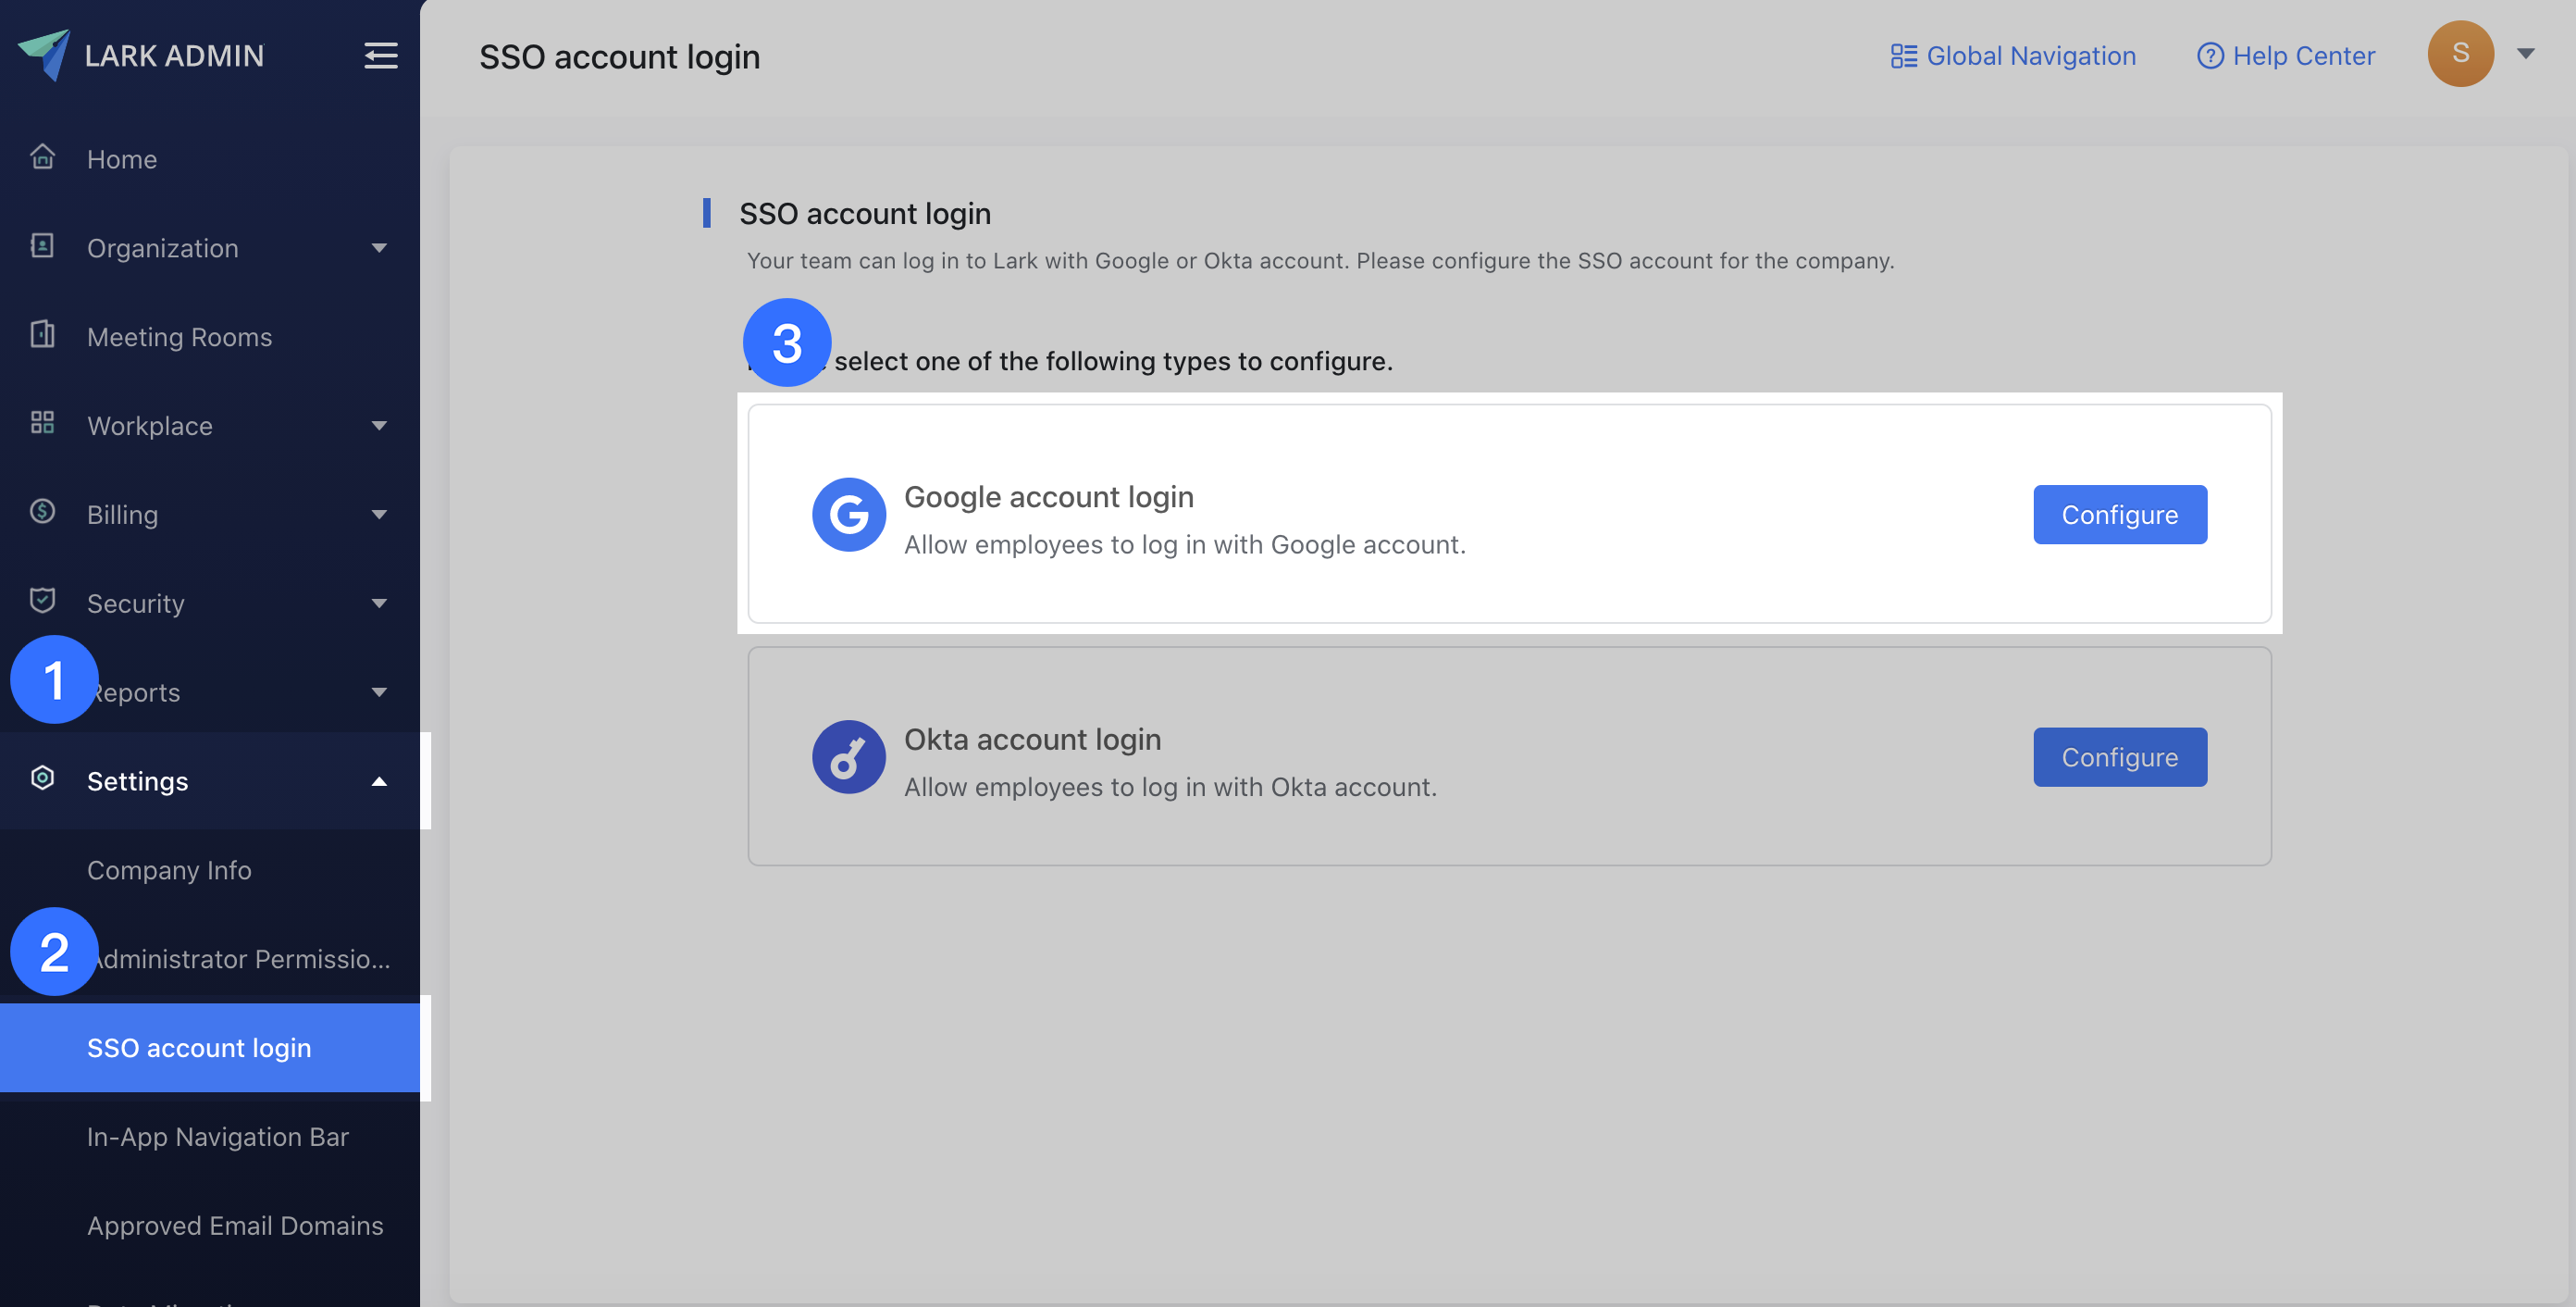The height and width of the screenshot is (1307, 2576).
Task: Open Company Info settings page
Action: tap(169, 870)
